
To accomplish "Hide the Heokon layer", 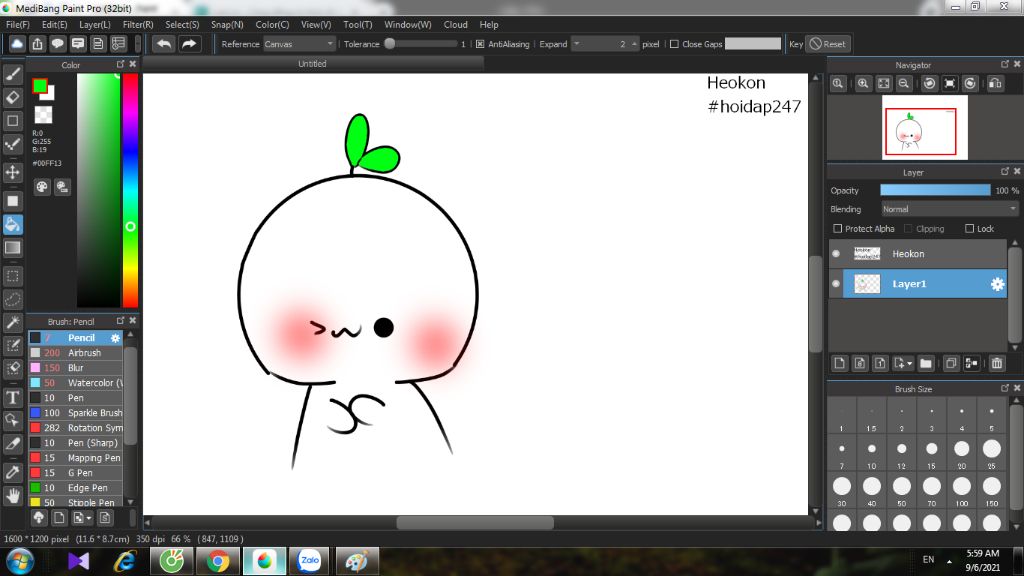I will point(836,253).
